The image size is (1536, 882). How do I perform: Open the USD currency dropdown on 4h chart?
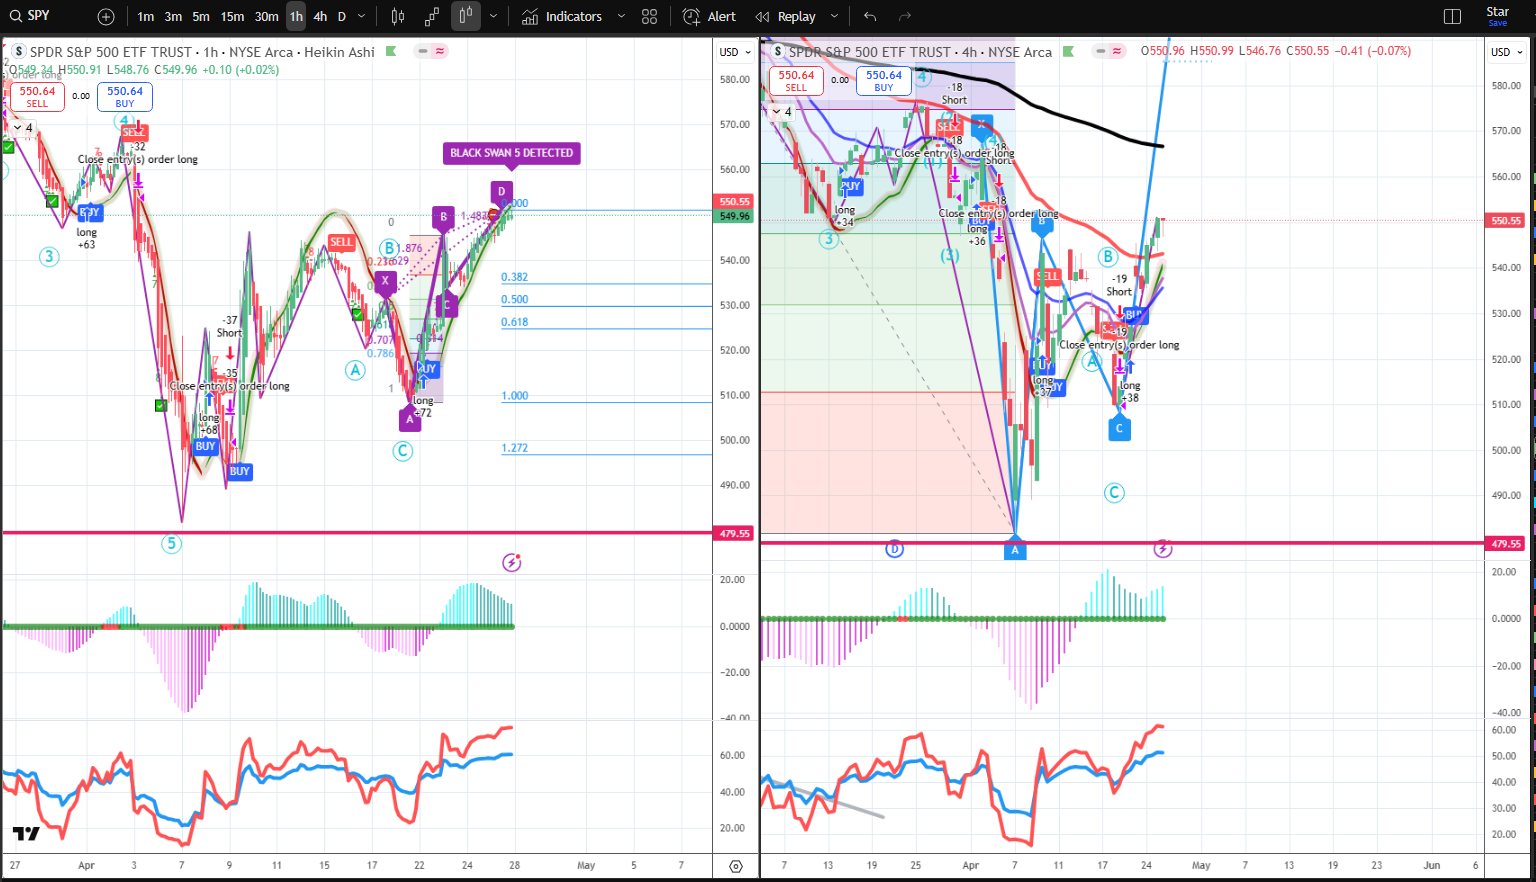pyautogui.click(x=1507, y=52)
